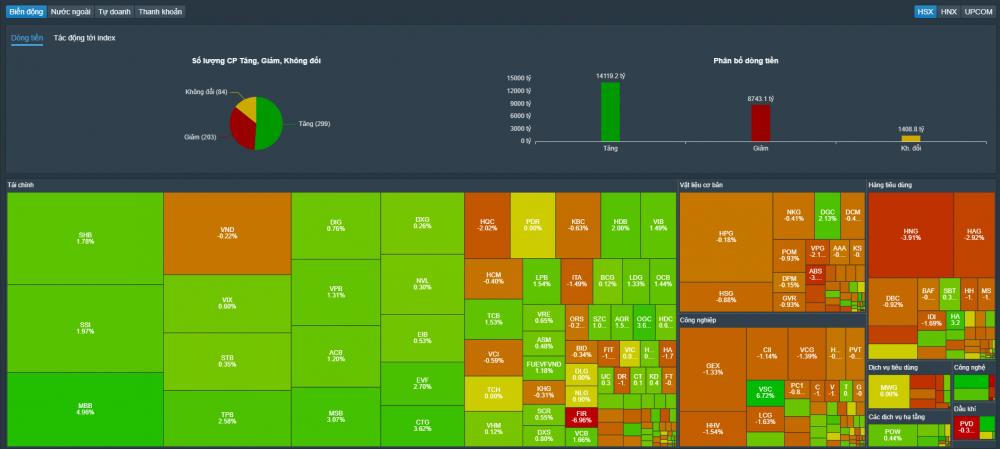Select the HCM -0.40% tile
The image size is (1000, 449).
click(x=493, y=279)
